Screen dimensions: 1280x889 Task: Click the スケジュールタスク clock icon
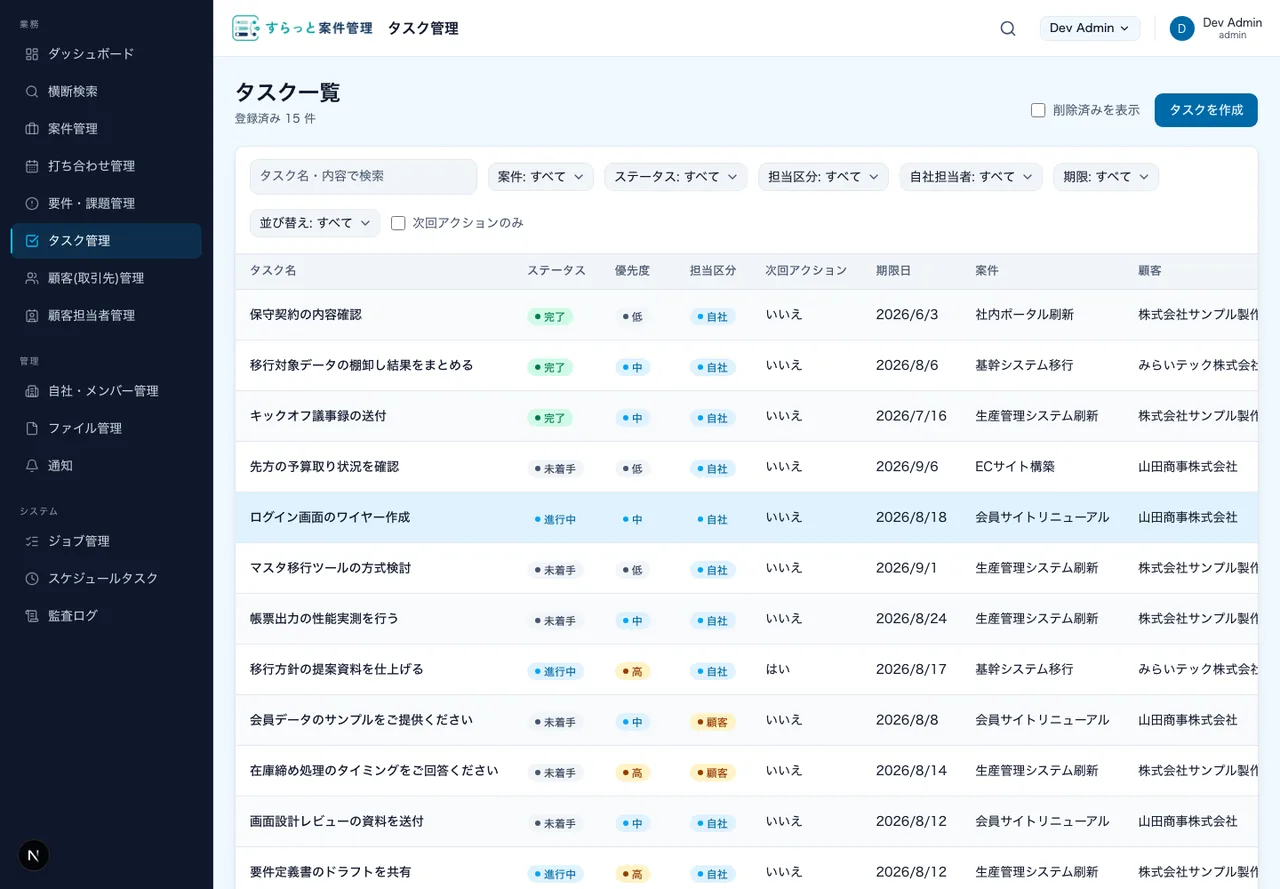(32, 578)
